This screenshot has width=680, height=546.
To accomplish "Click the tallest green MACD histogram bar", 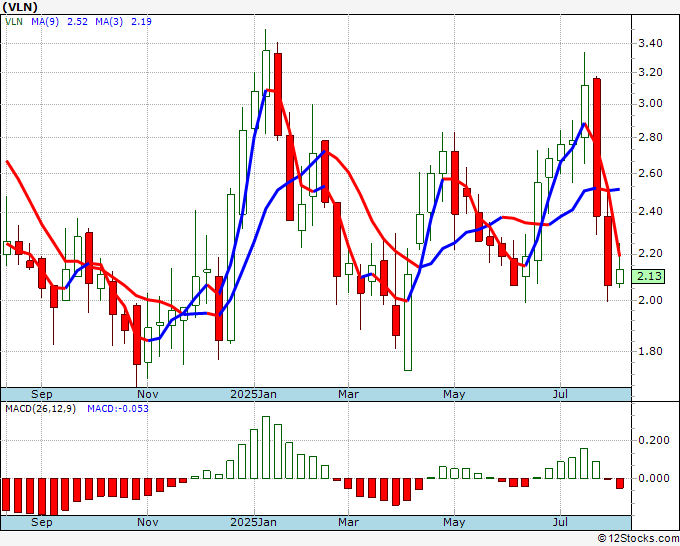I will [x=266, y=447].
